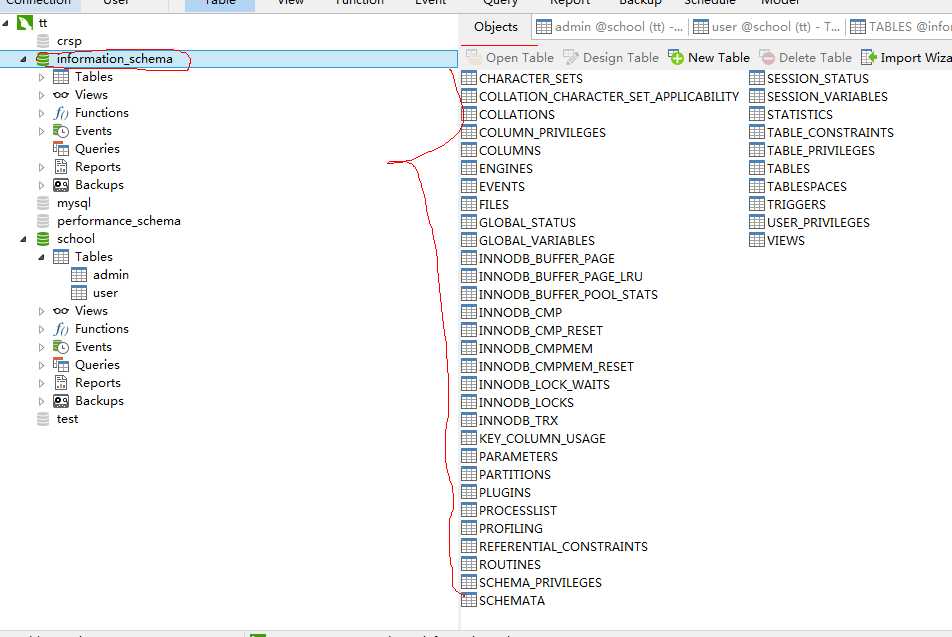The height and width of the screenshot is (637, 952).
Task: Click Backups icon under school database
Action: point(61,401)
